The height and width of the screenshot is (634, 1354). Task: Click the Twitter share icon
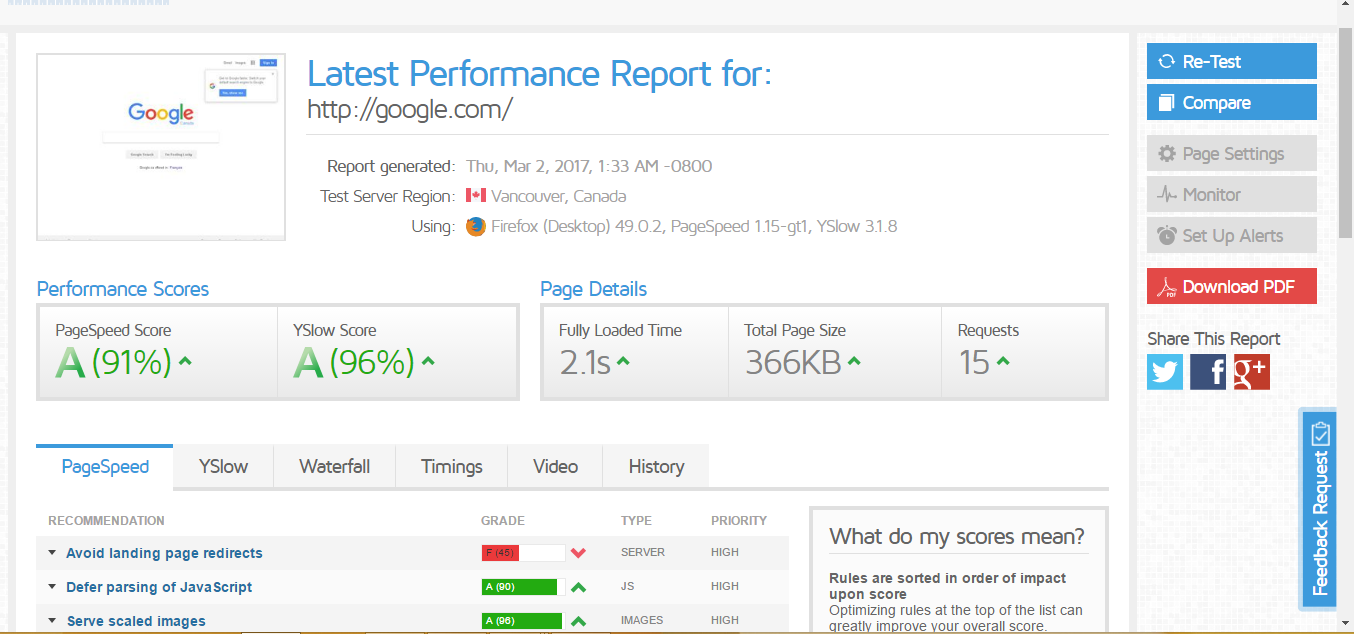pos(1165,372)
